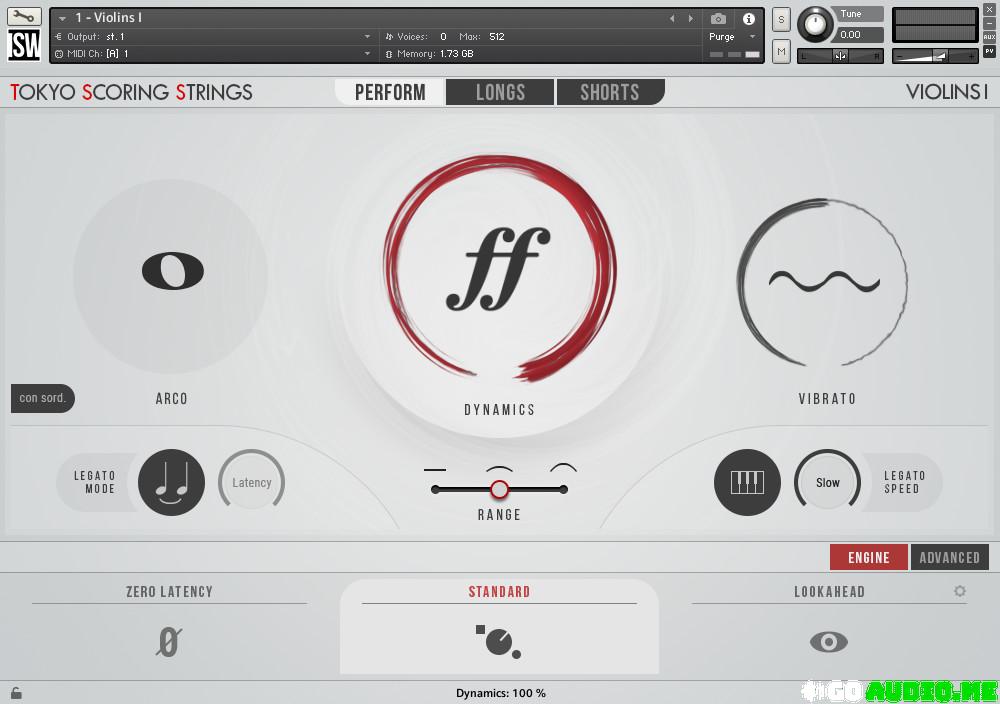Click the Range slider handle

pyautogui.click(x=499, y=489)
